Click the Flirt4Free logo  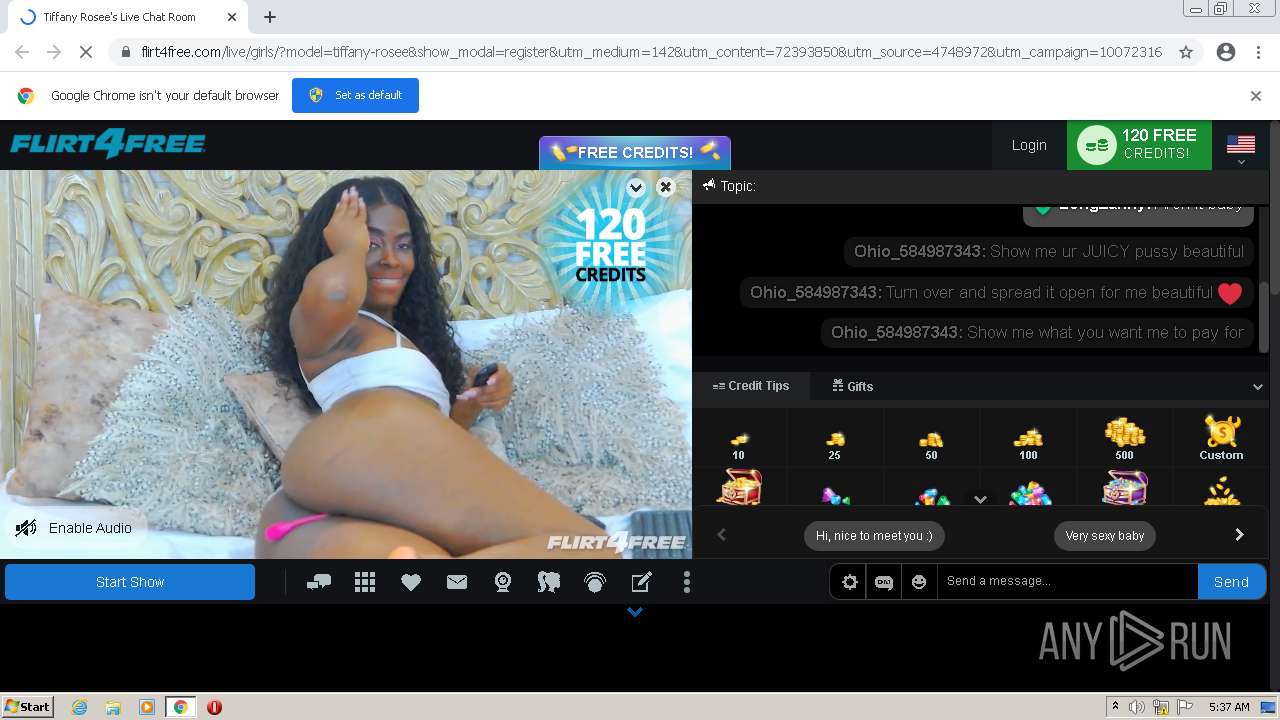(x=108, y=144)
